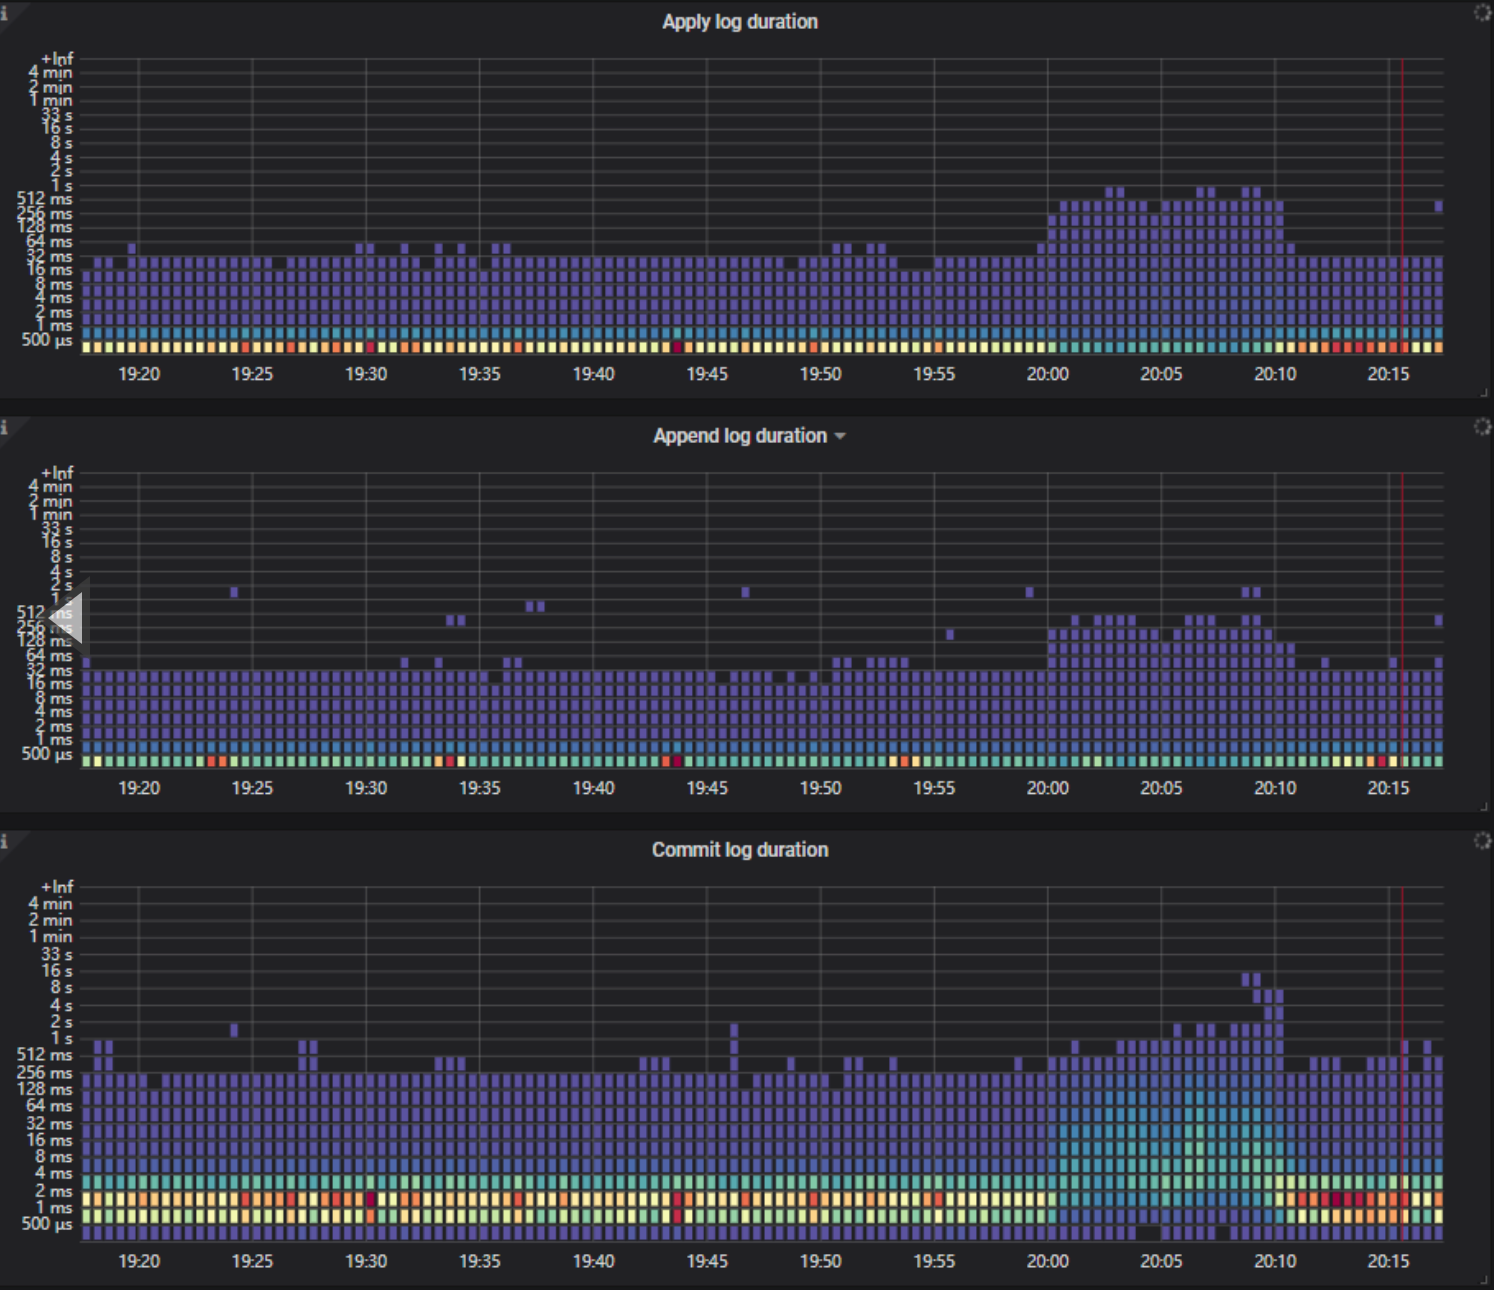1494x1290 pixels.
Task: Click the 512 ms axis label in Commit log duration
Action: (45, 1054)
